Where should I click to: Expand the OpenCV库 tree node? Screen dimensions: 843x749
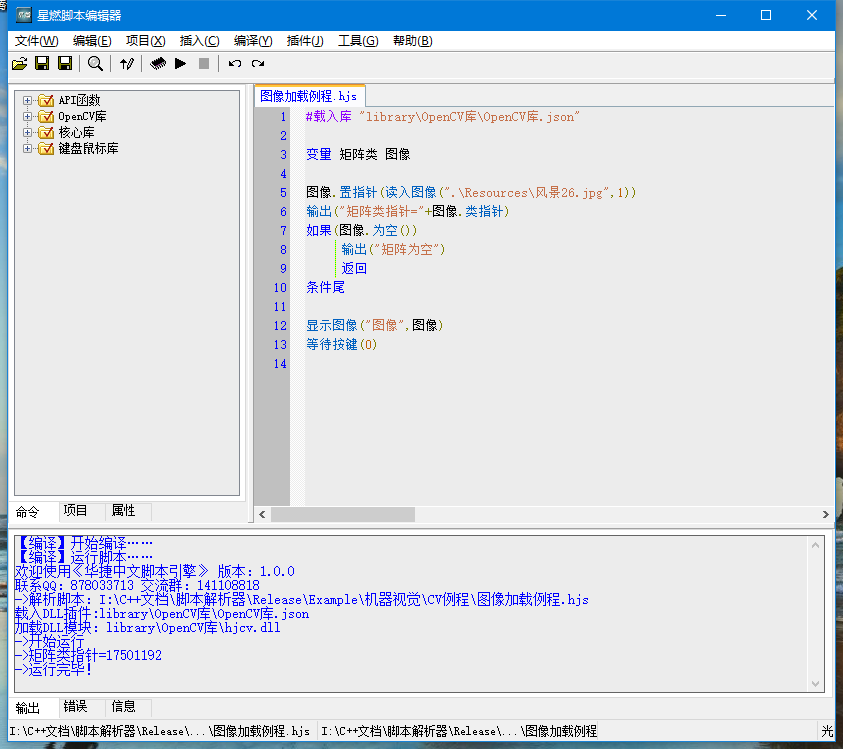[x=27, y=117]
